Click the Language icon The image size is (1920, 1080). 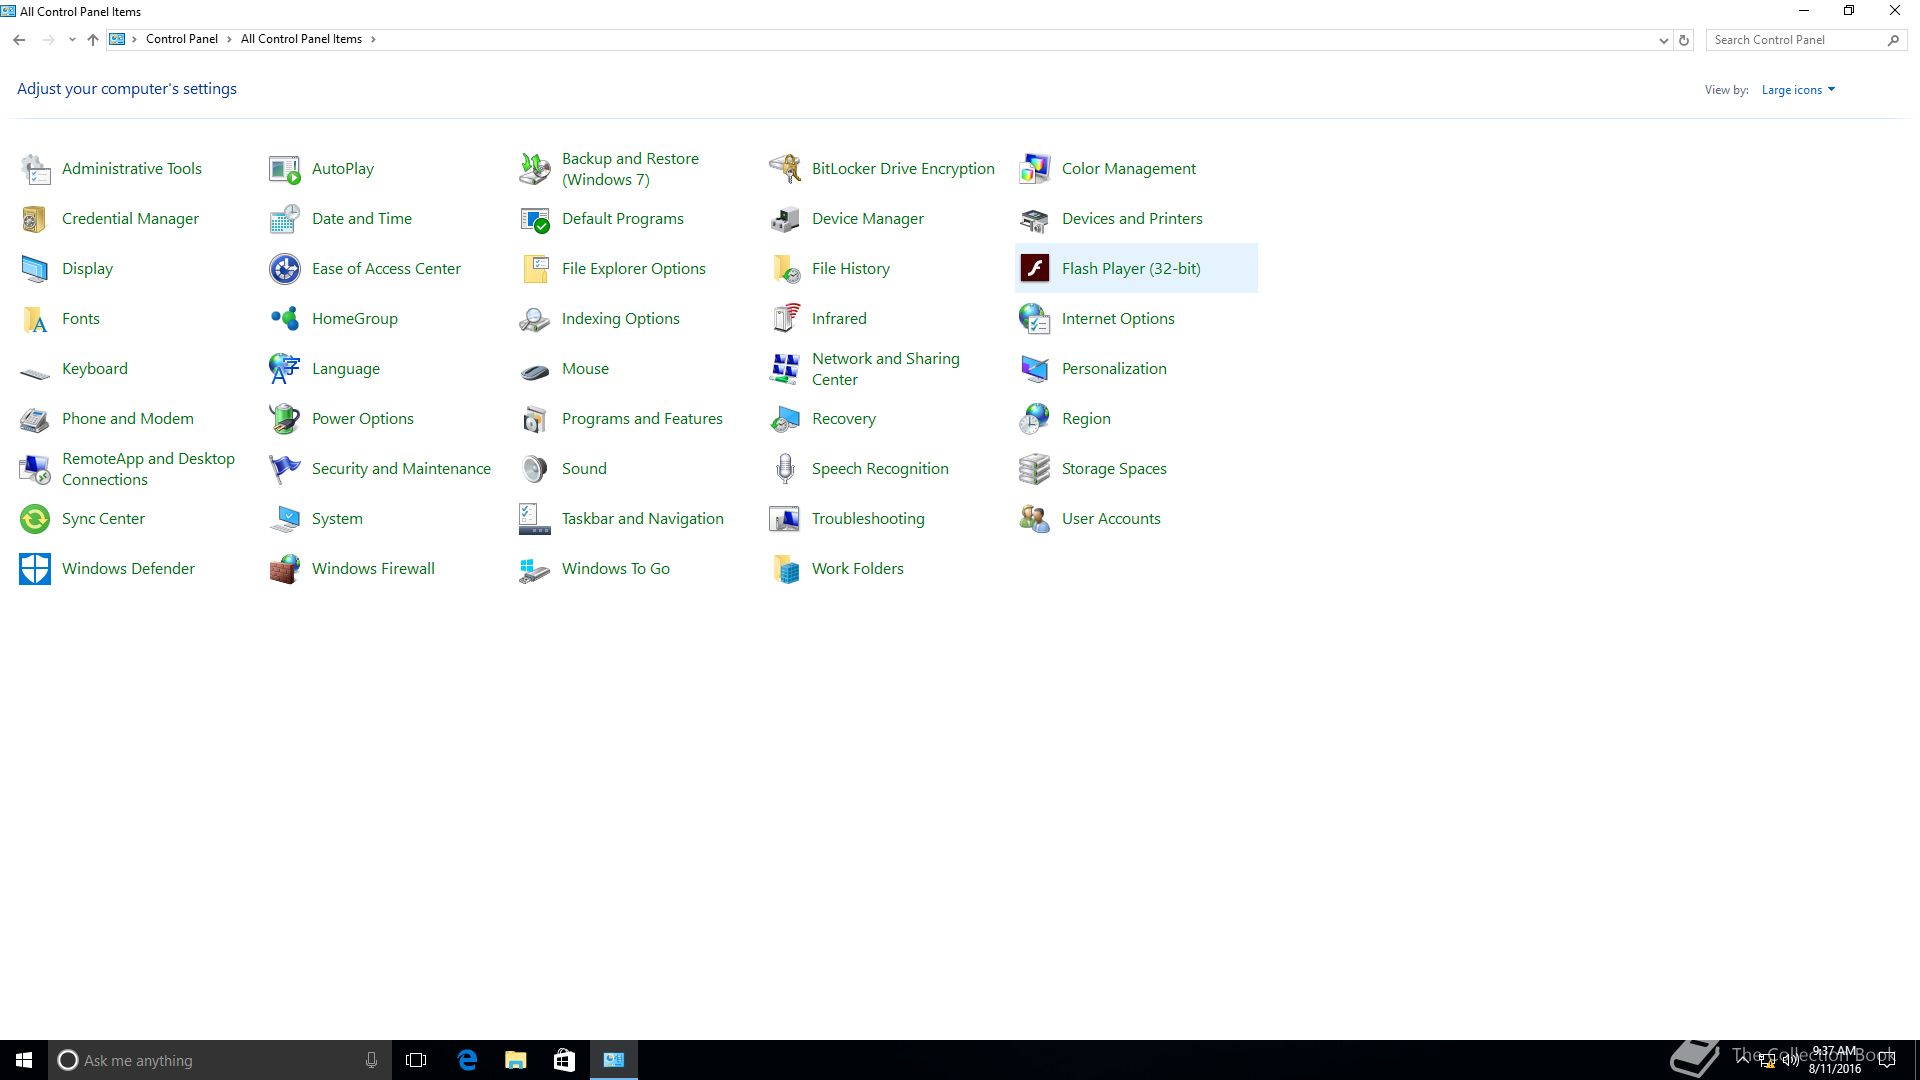point(285,369)
